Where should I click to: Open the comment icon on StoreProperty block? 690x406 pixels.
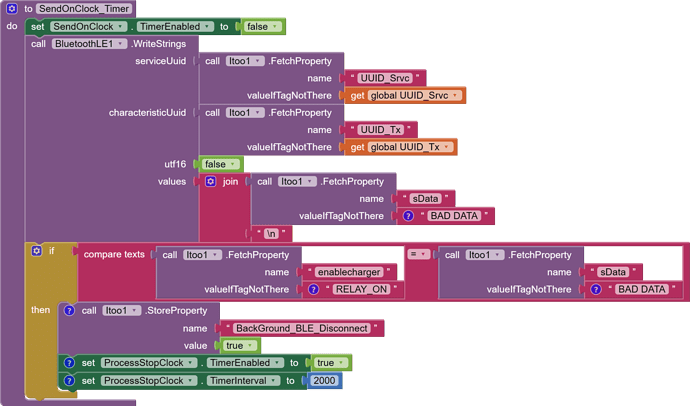pos(69,311)
